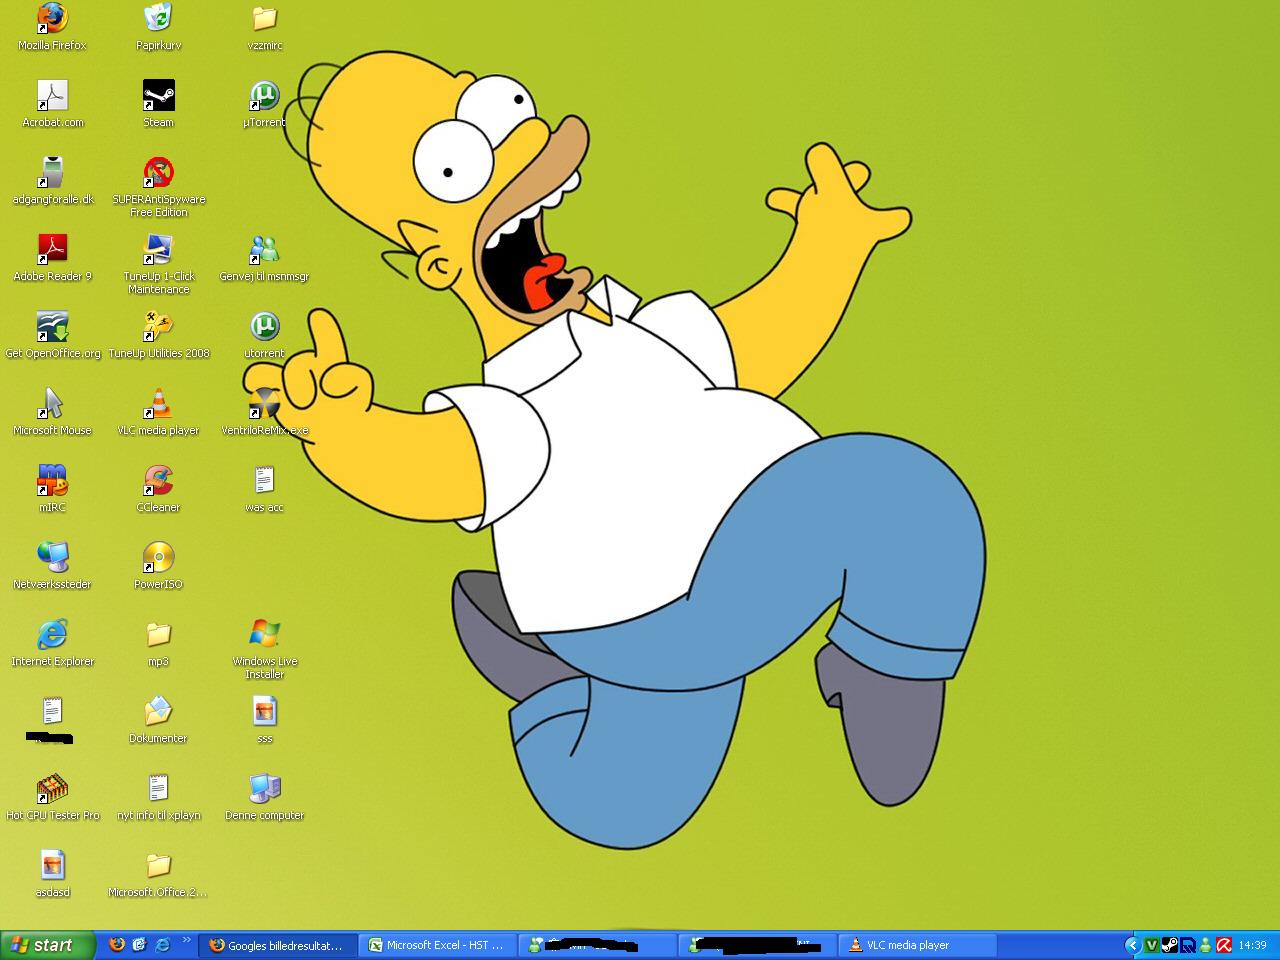1280x960 pixels.
Task: Select TuneUp 1-Click Maintenance icon
Action: point(158,264)
